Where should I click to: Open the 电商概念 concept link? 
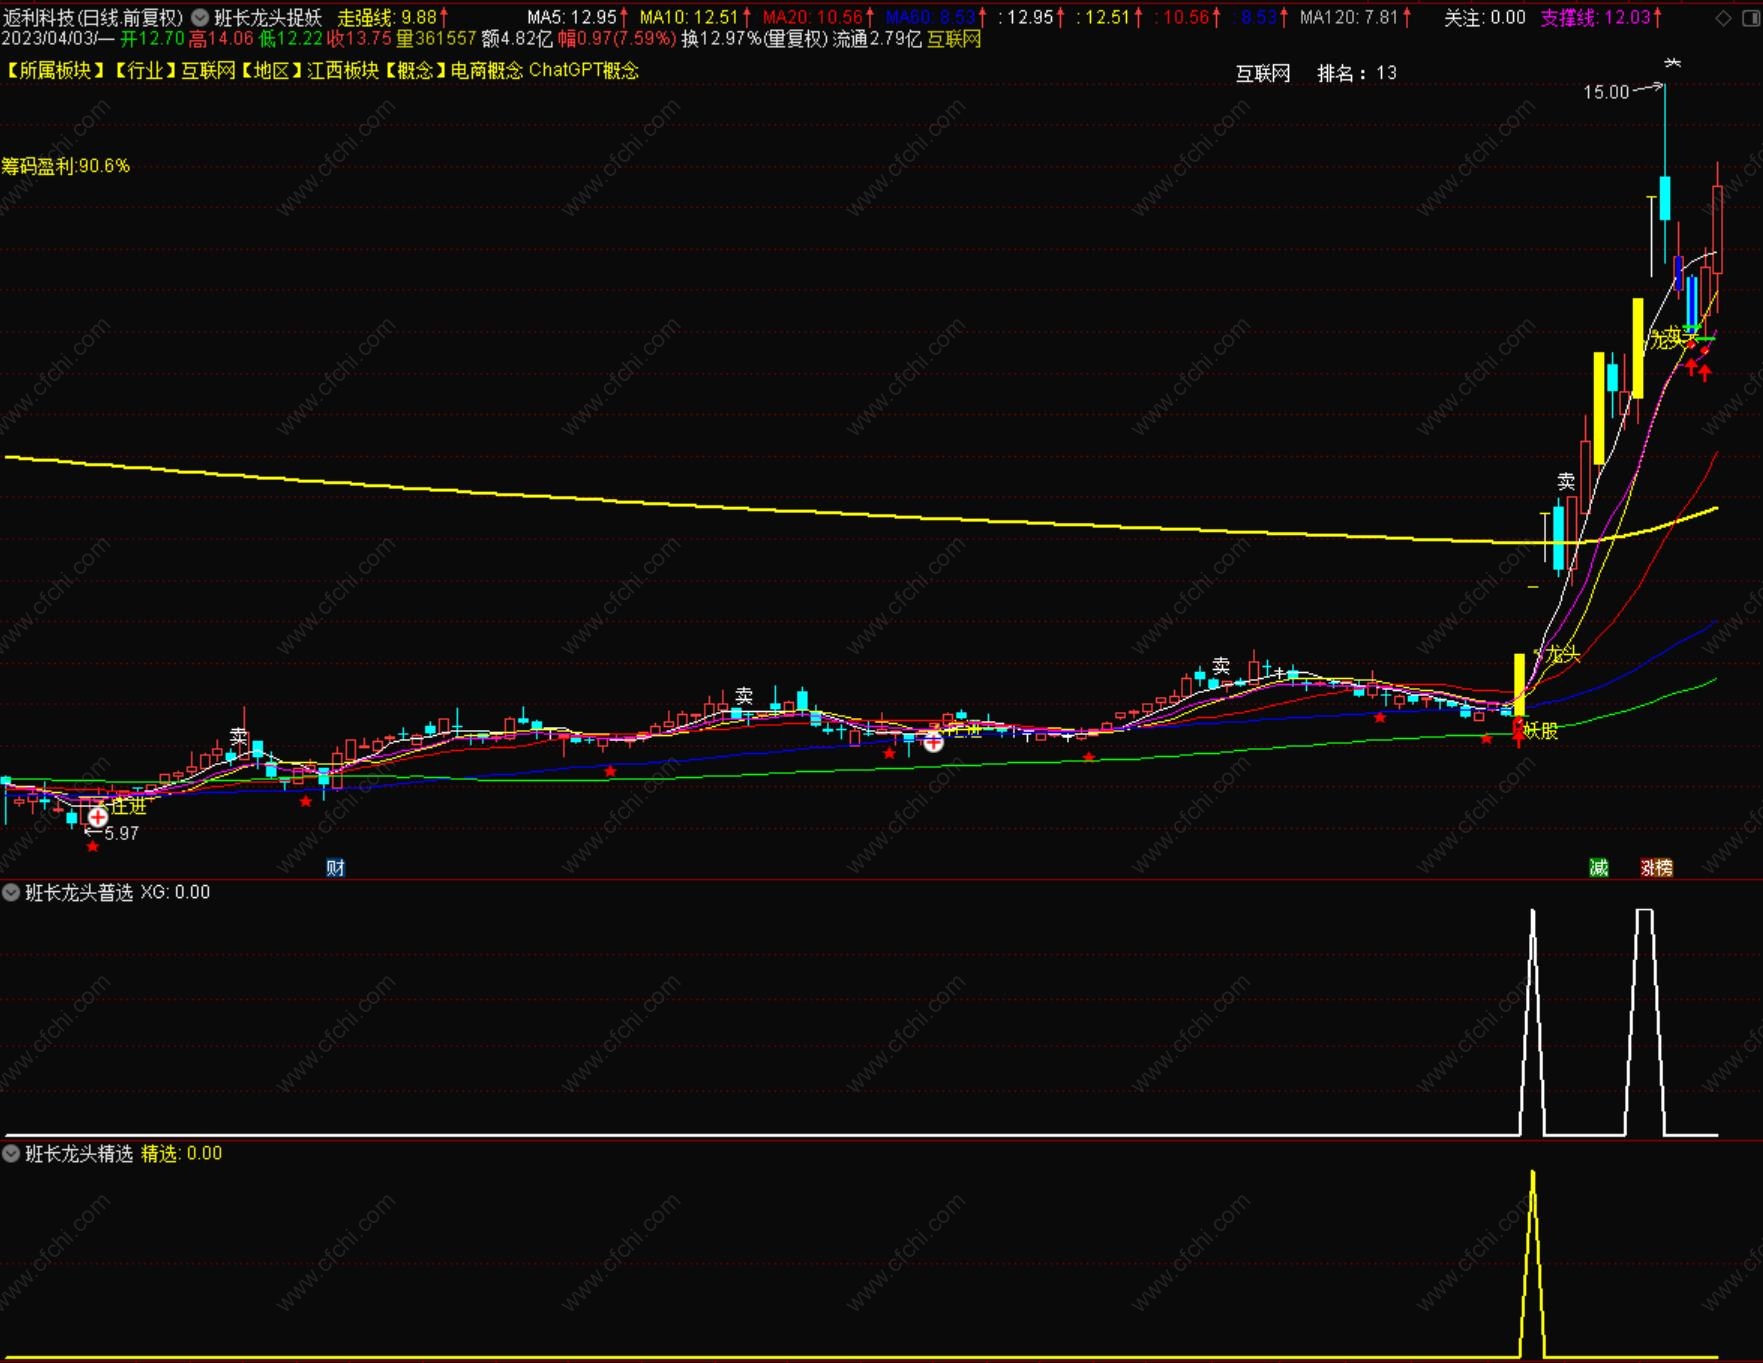coord(487,70)
